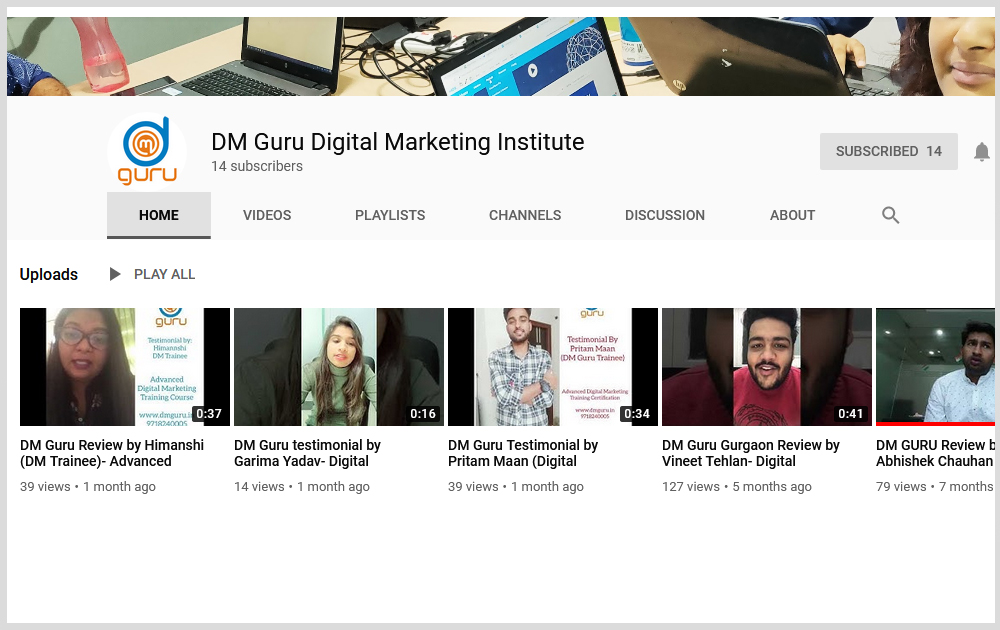The image size is (1000, 630).
Task: Click the red watched progress bar on Abhishek video
Action: pyautogui.click(x=935, y=423)
